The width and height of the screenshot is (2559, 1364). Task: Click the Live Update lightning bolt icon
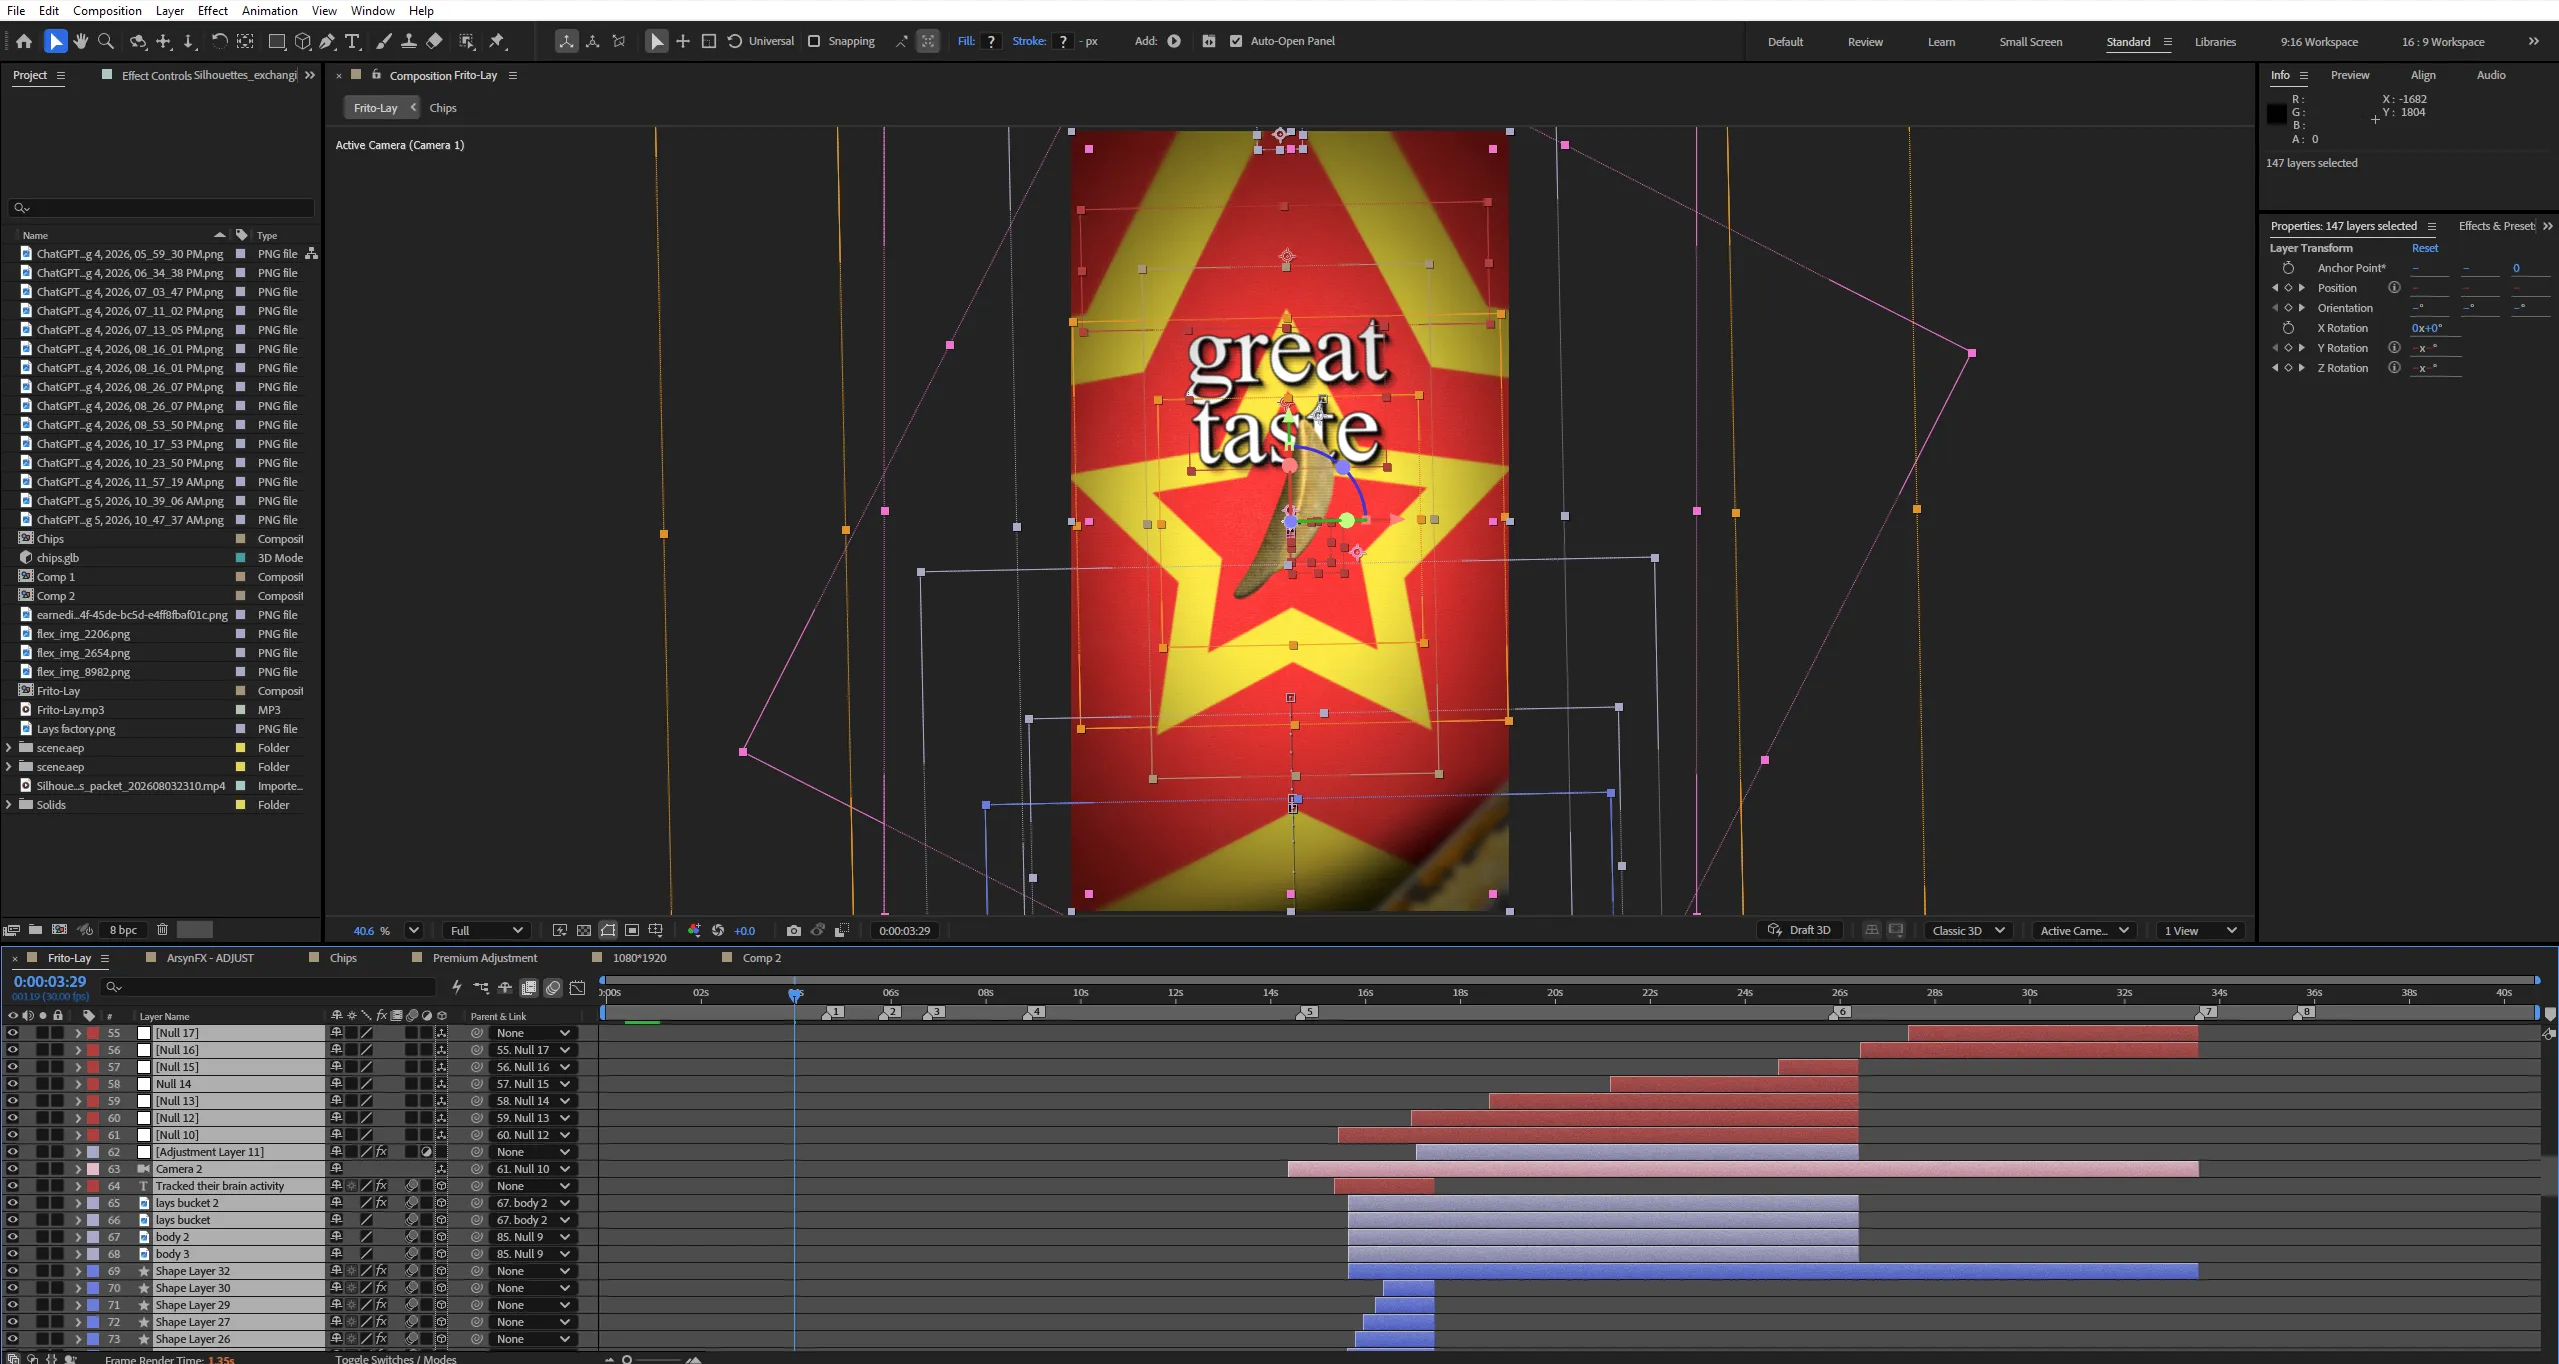click(x=457, y=987)
